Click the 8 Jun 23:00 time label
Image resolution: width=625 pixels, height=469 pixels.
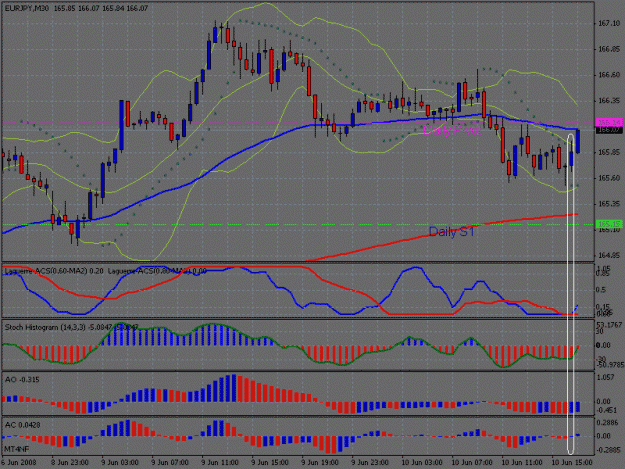pos(70,463)
